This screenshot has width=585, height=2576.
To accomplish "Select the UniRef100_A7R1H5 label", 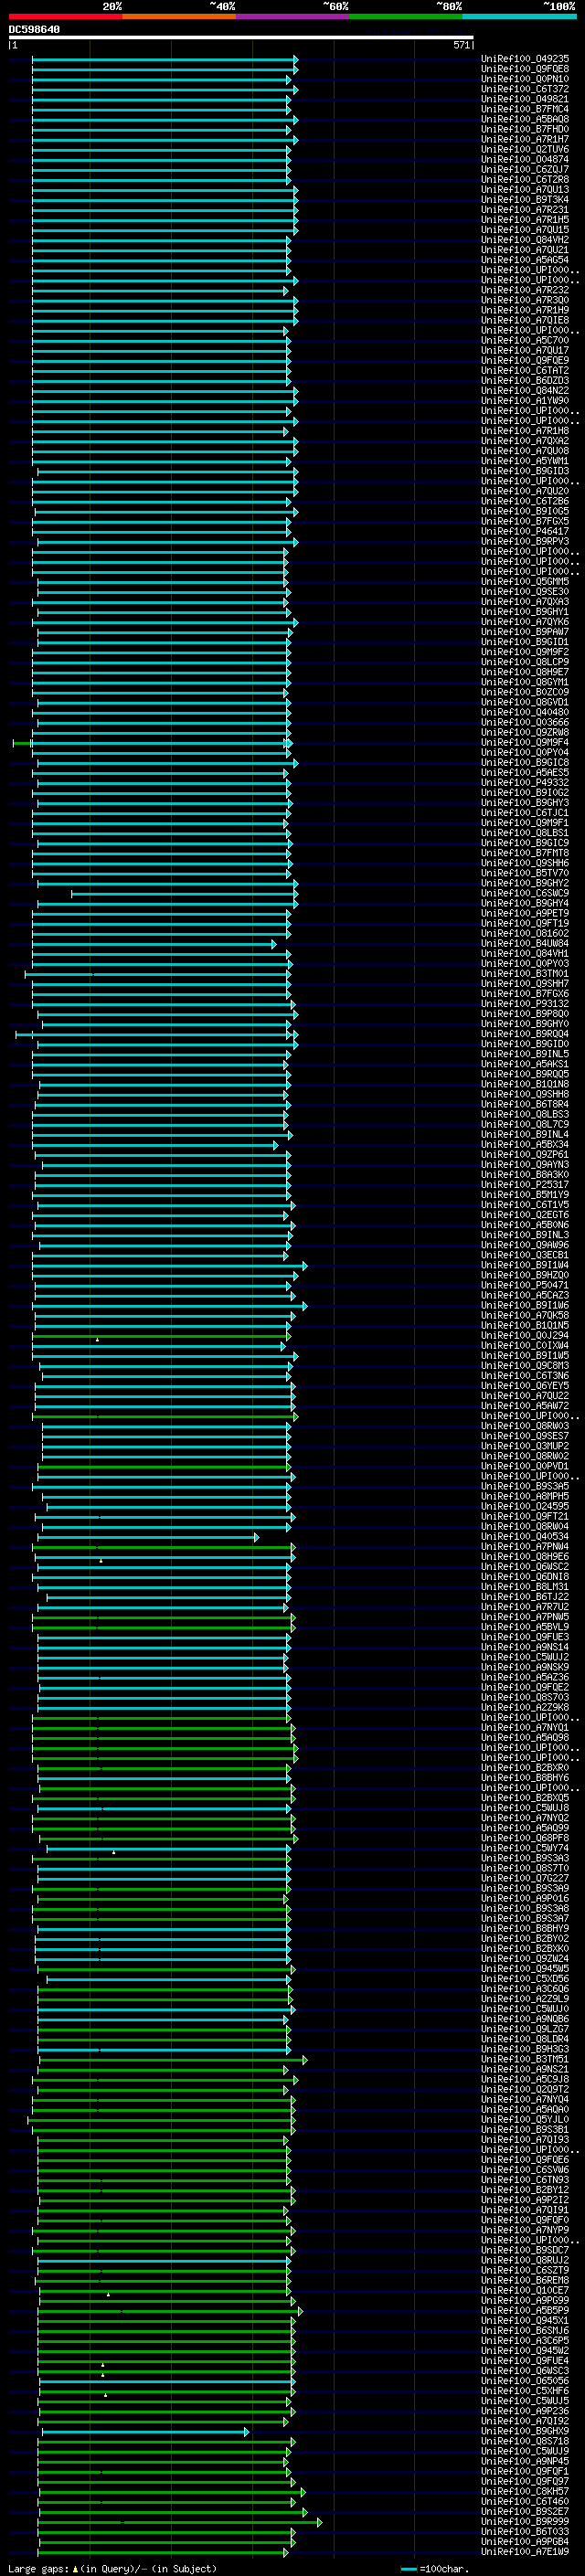I will coord(525,219).
